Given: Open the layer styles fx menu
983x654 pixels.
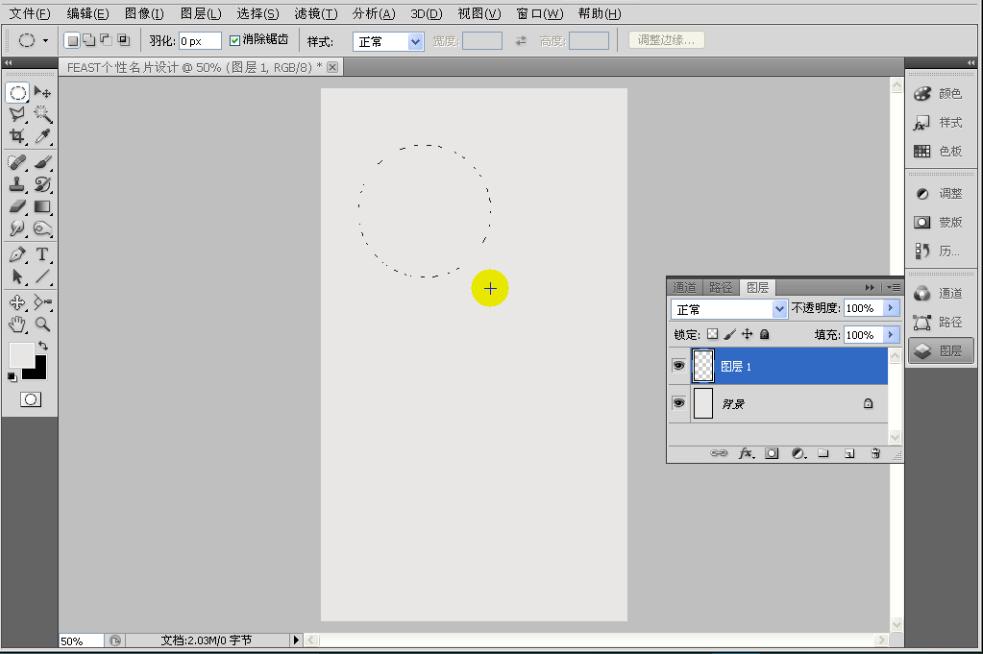Looking at the screenshot, I should [x=747, y=452].
